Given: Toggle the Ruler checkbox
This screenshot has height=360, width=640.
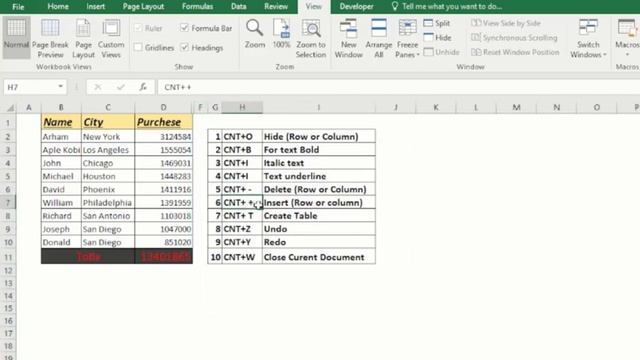Looking at the screenshot, I should (138, 28).
